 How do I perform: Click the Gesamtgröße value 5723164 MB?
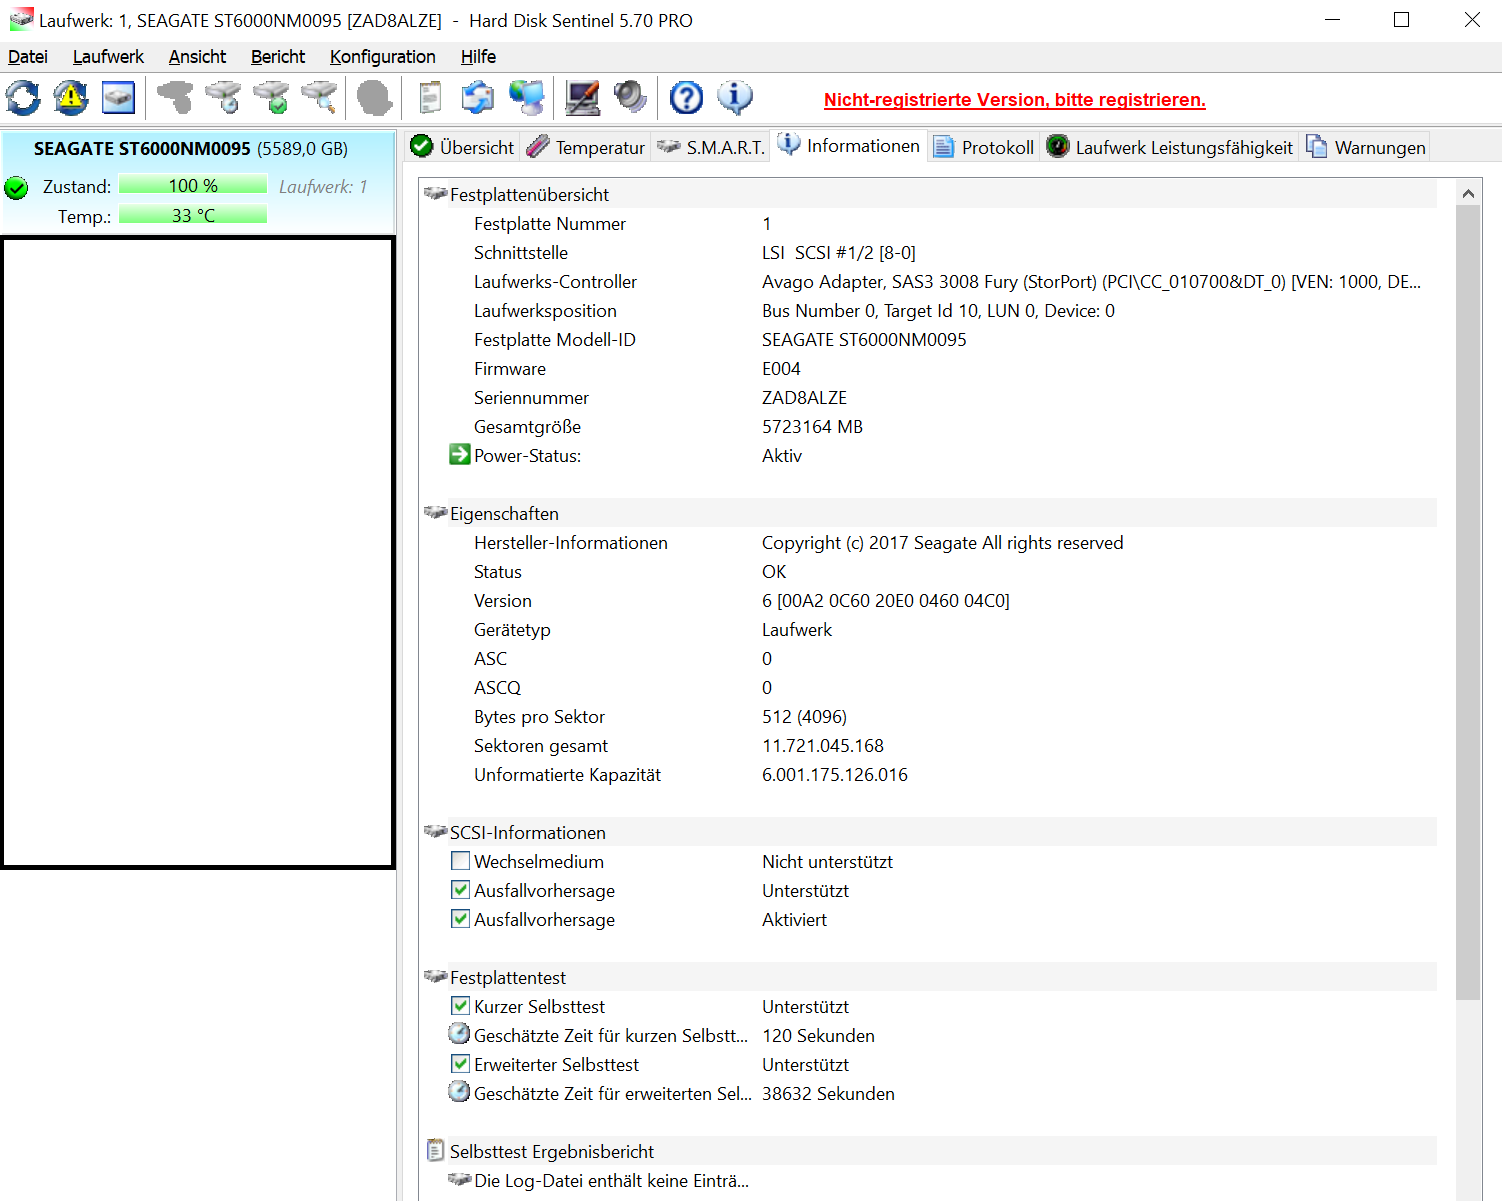click(812, 427)
